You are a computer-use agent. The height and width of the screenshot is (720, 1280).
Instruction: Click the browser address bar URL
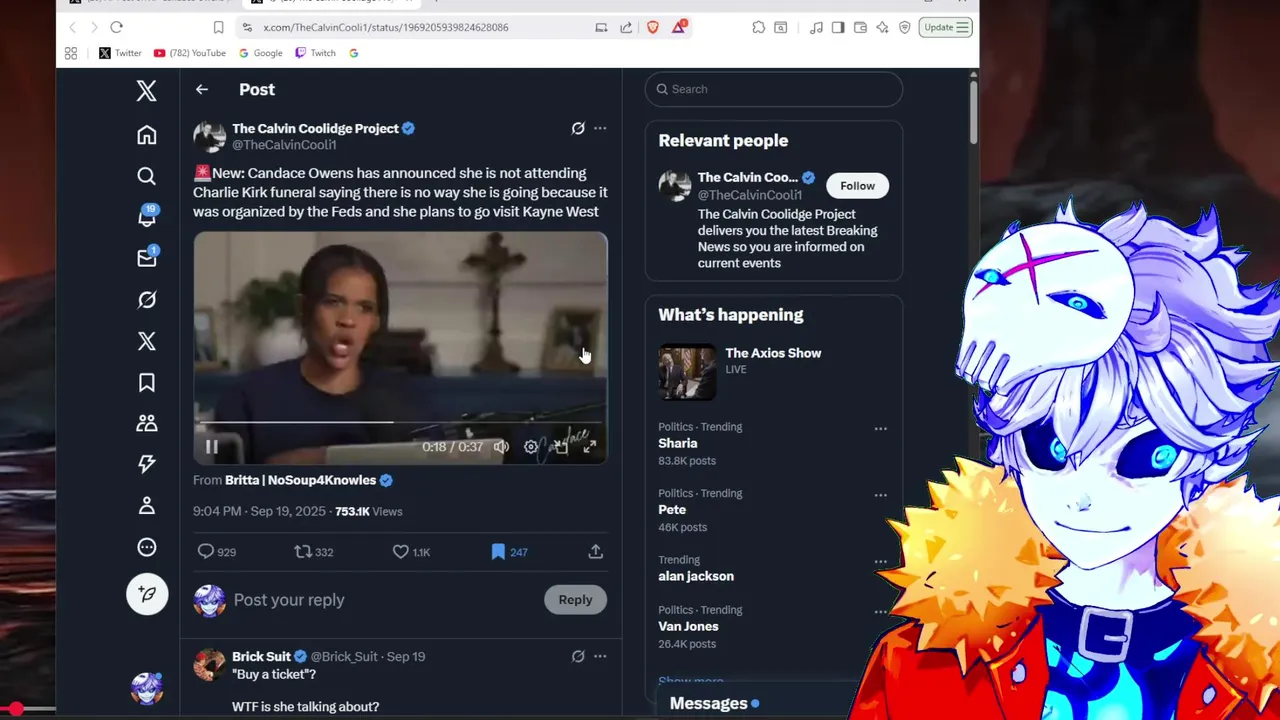pyautogui.click(x=385, y=27)
